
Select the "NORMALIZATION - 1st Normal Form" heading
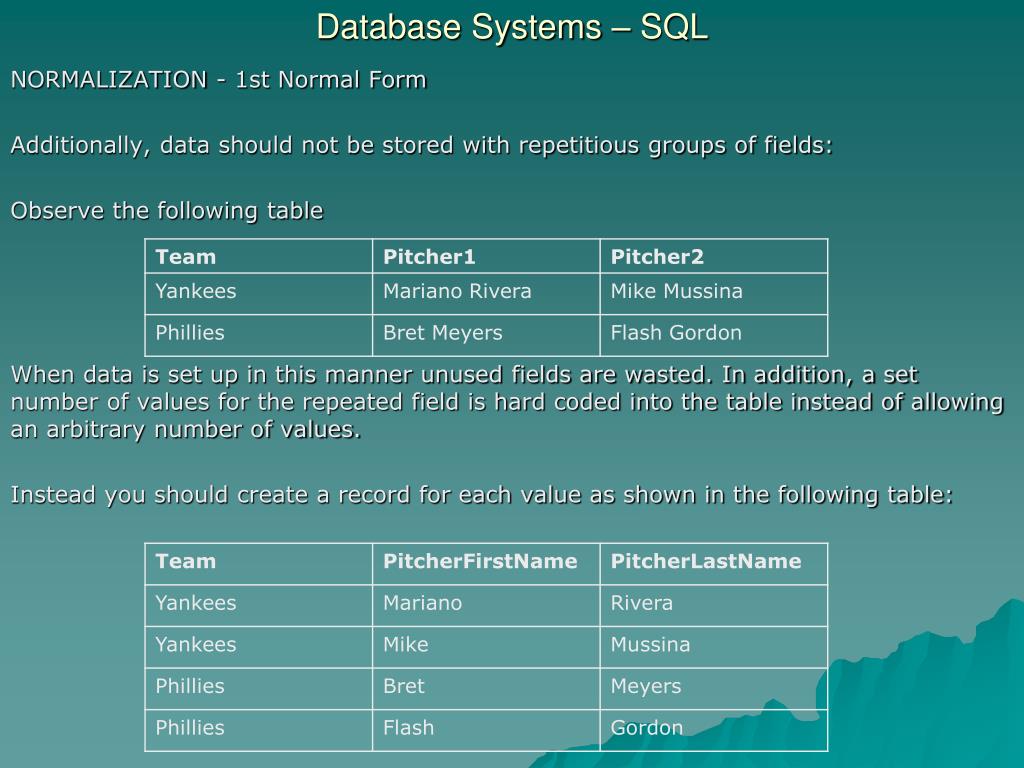point(219,80)
